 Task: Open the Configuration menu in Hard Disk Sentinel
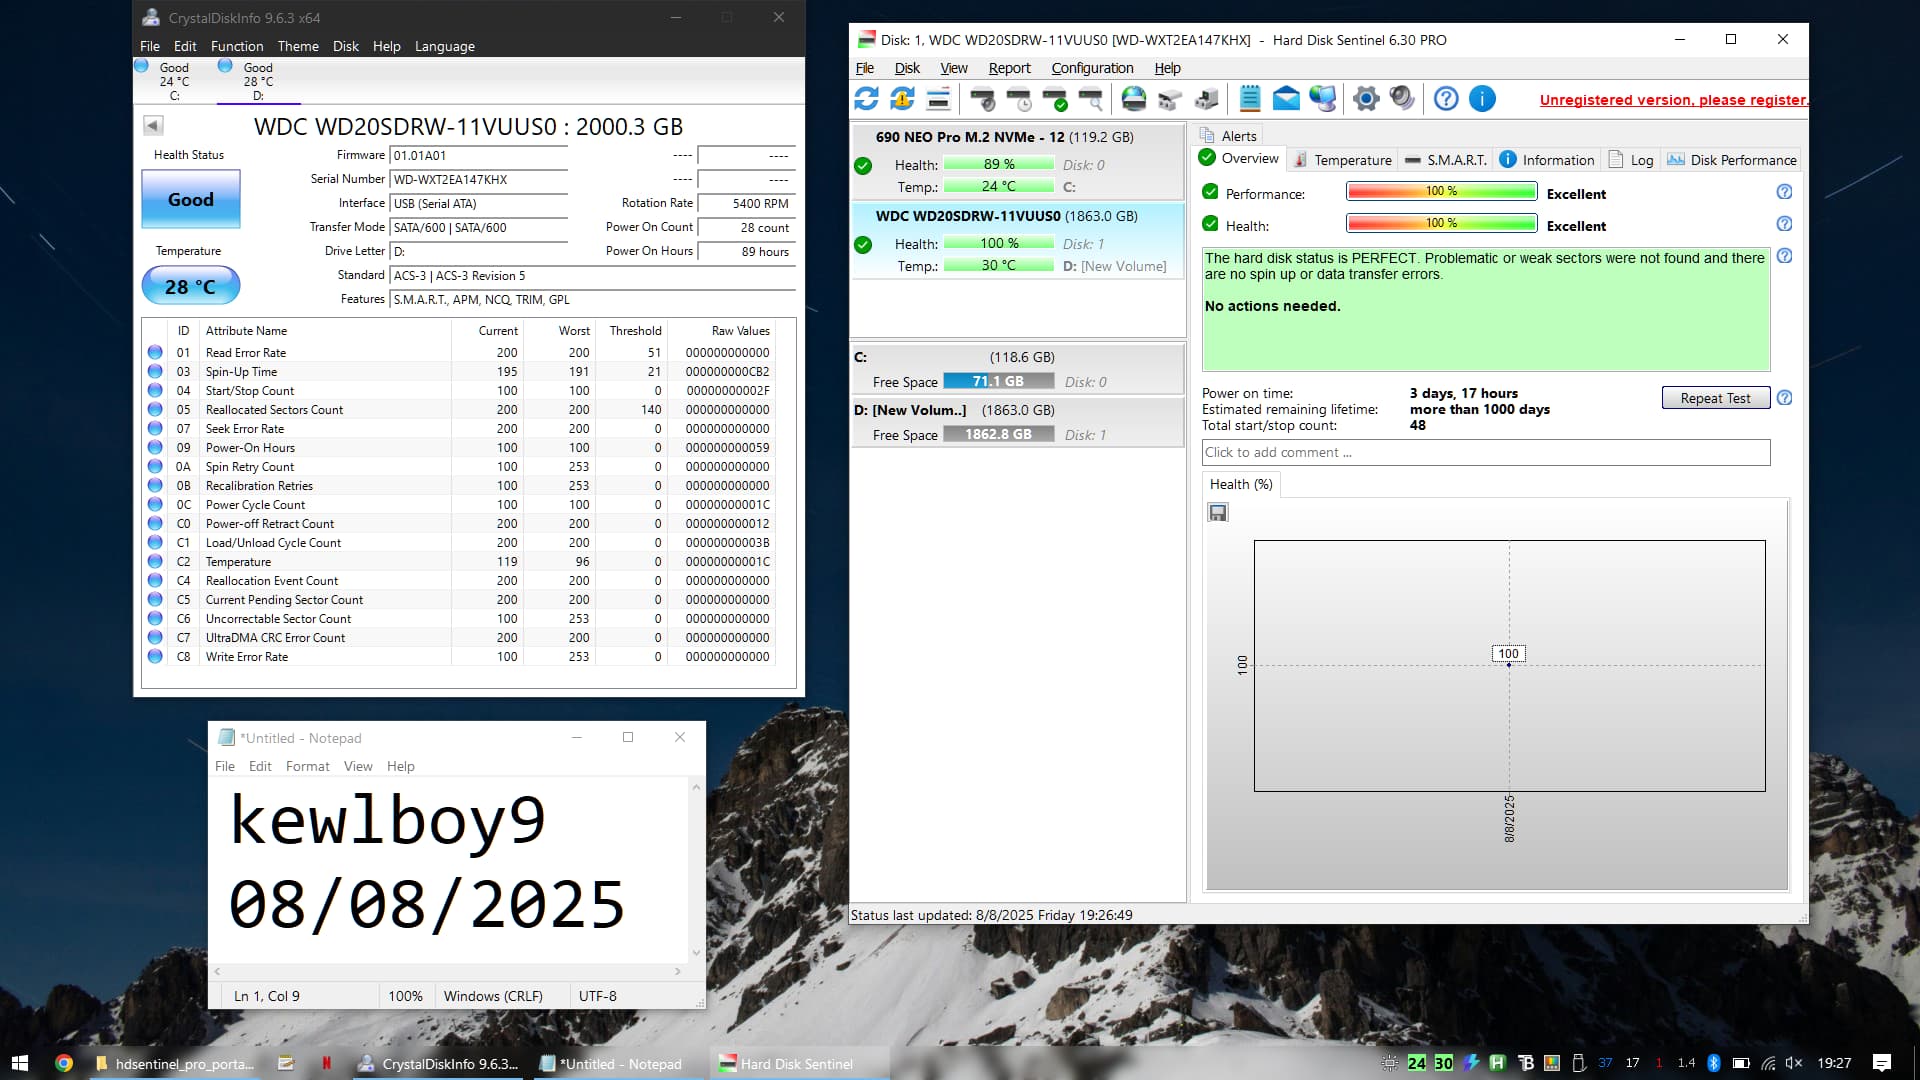coord(1092,68)
